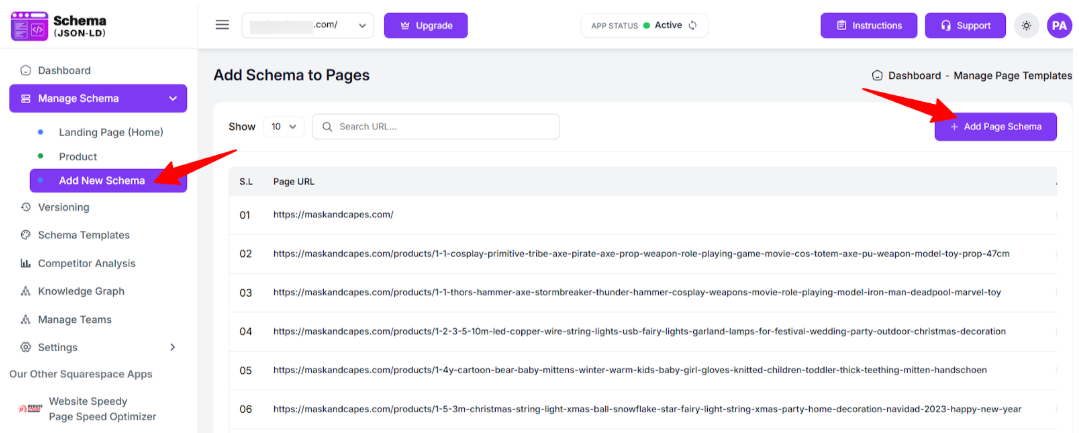The height and width of the screenshot is (433, 1079).
Task: Click the app status refresh icon
Action: tap(692, 25)
